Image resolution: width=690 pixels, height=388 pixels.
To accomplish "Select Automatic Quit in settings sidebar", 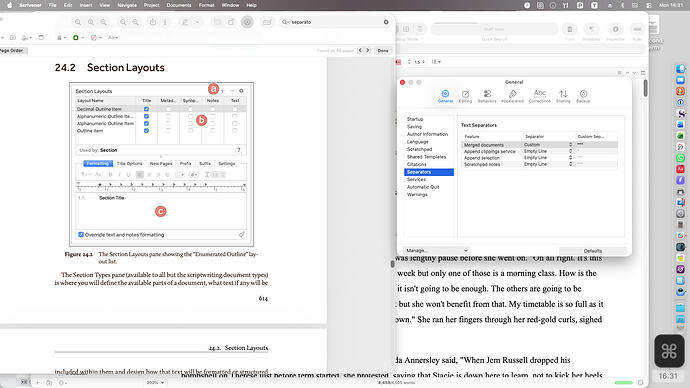I will pos(423,187).
